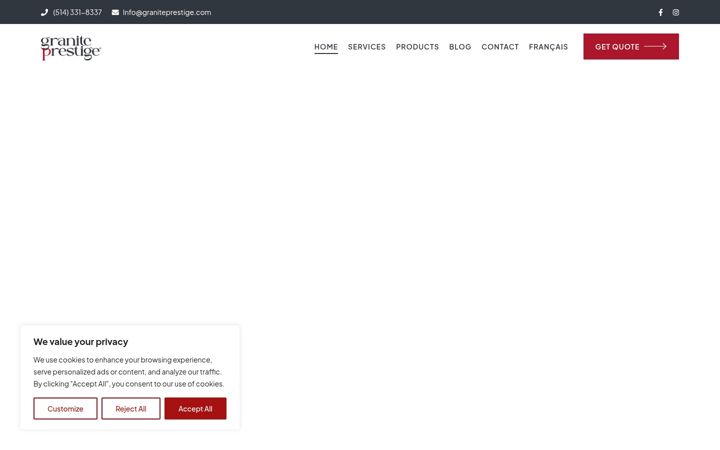Click the Get Quote button

click(x=631, y=46)
